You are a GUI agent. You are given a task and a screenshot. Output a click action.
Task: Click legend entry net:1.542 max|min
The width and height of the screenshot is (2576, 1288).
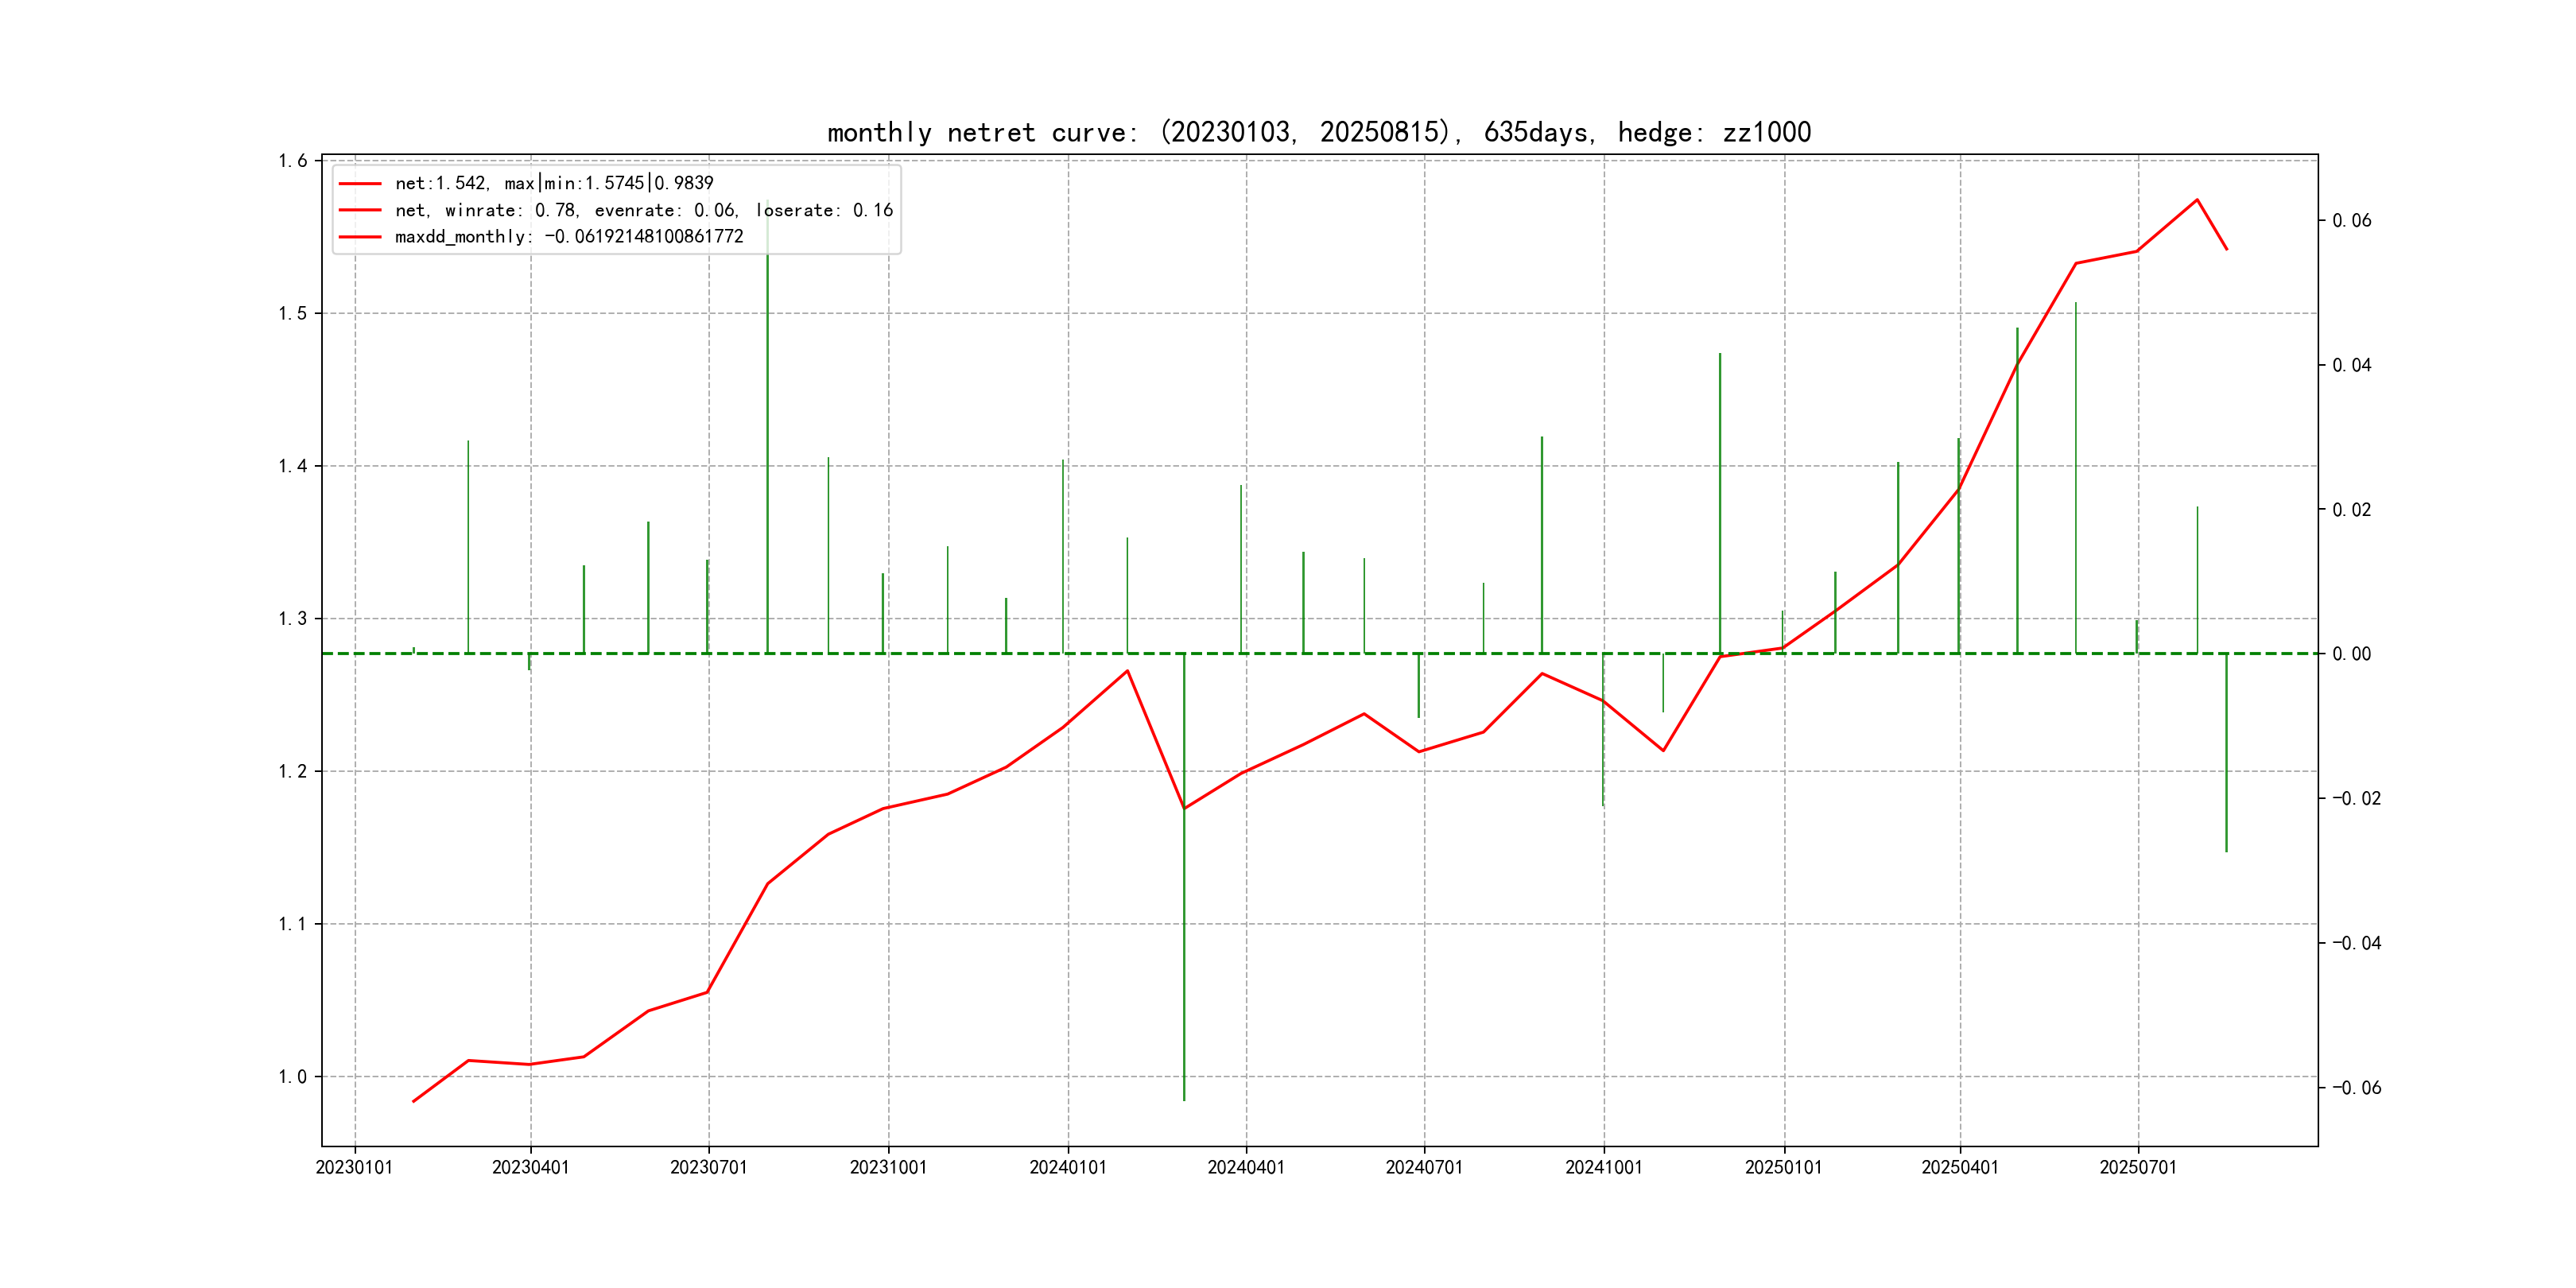(554, 183)
